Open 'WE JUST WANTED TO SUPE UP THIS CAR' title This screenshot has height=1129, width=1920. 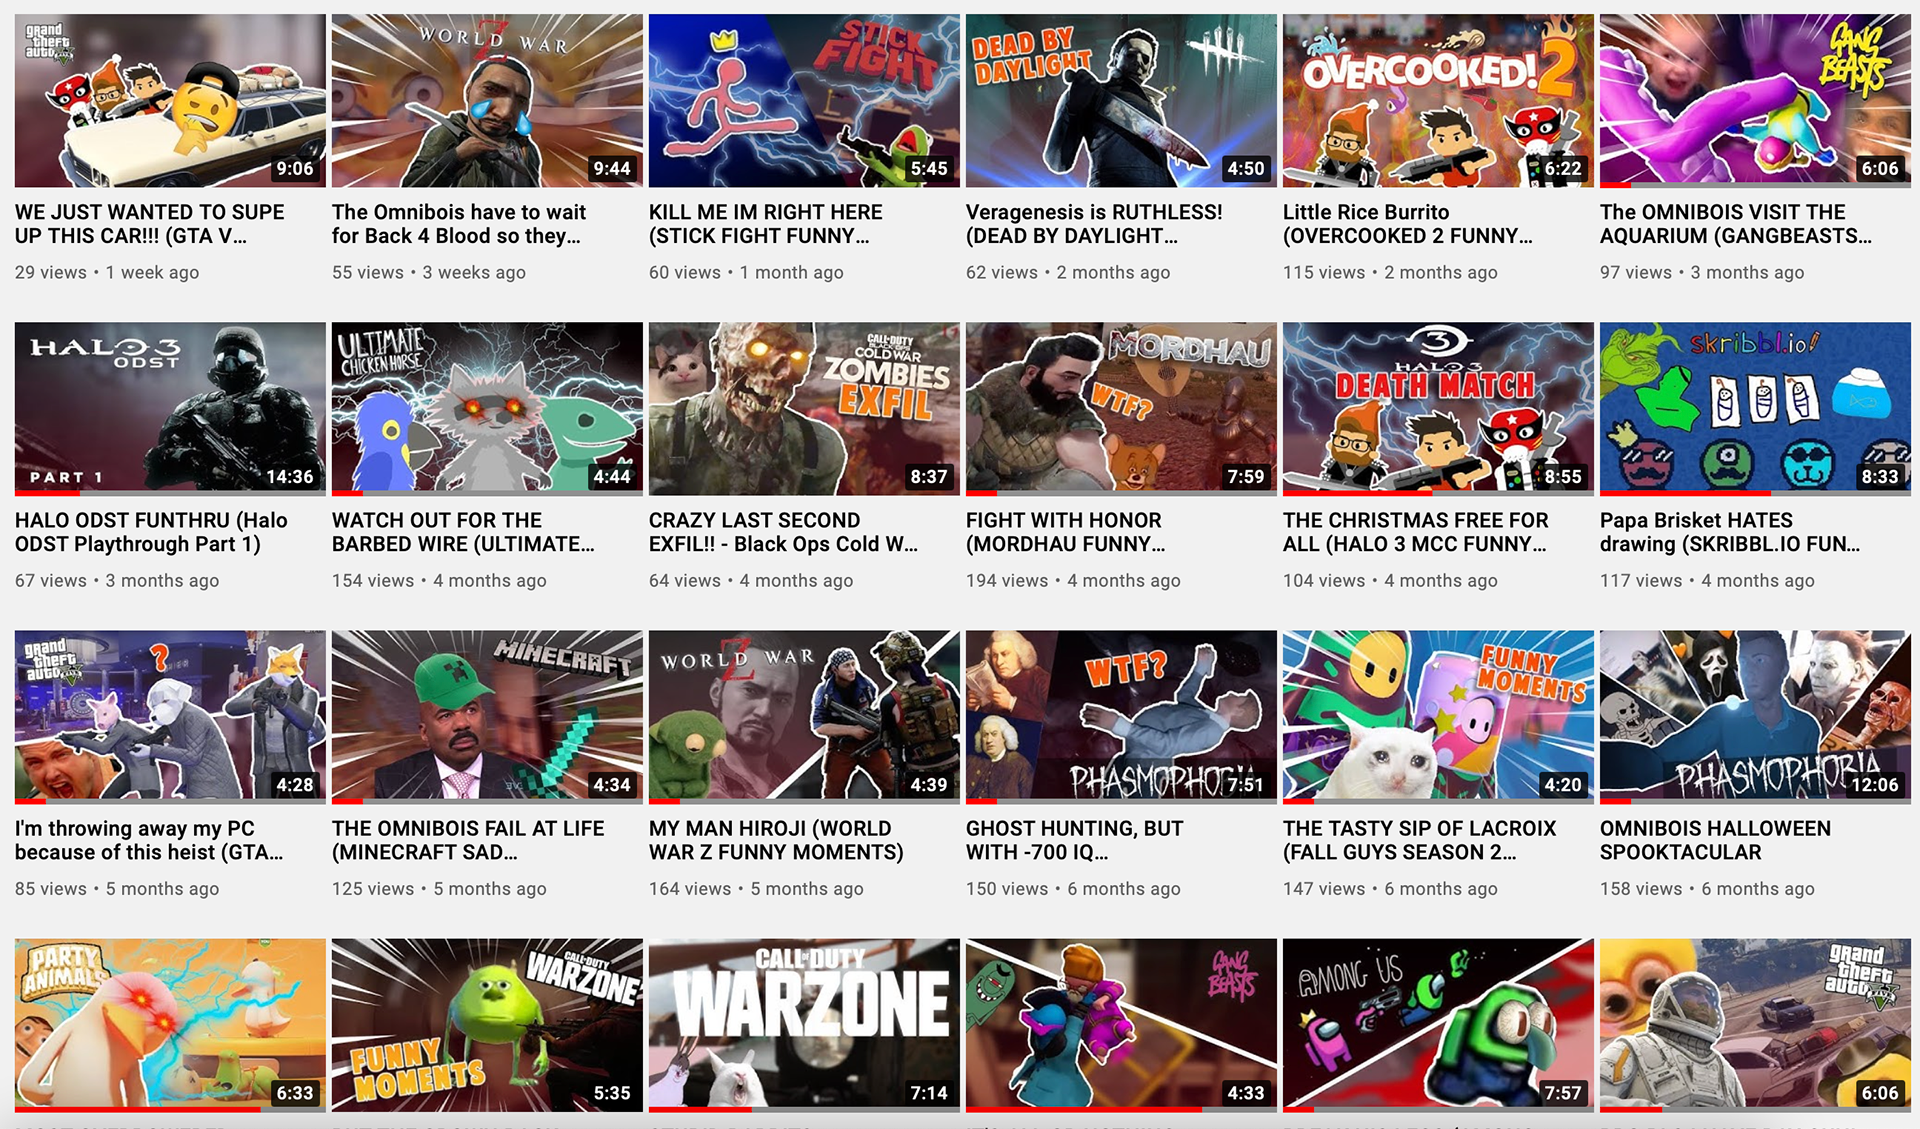point(150,224)
